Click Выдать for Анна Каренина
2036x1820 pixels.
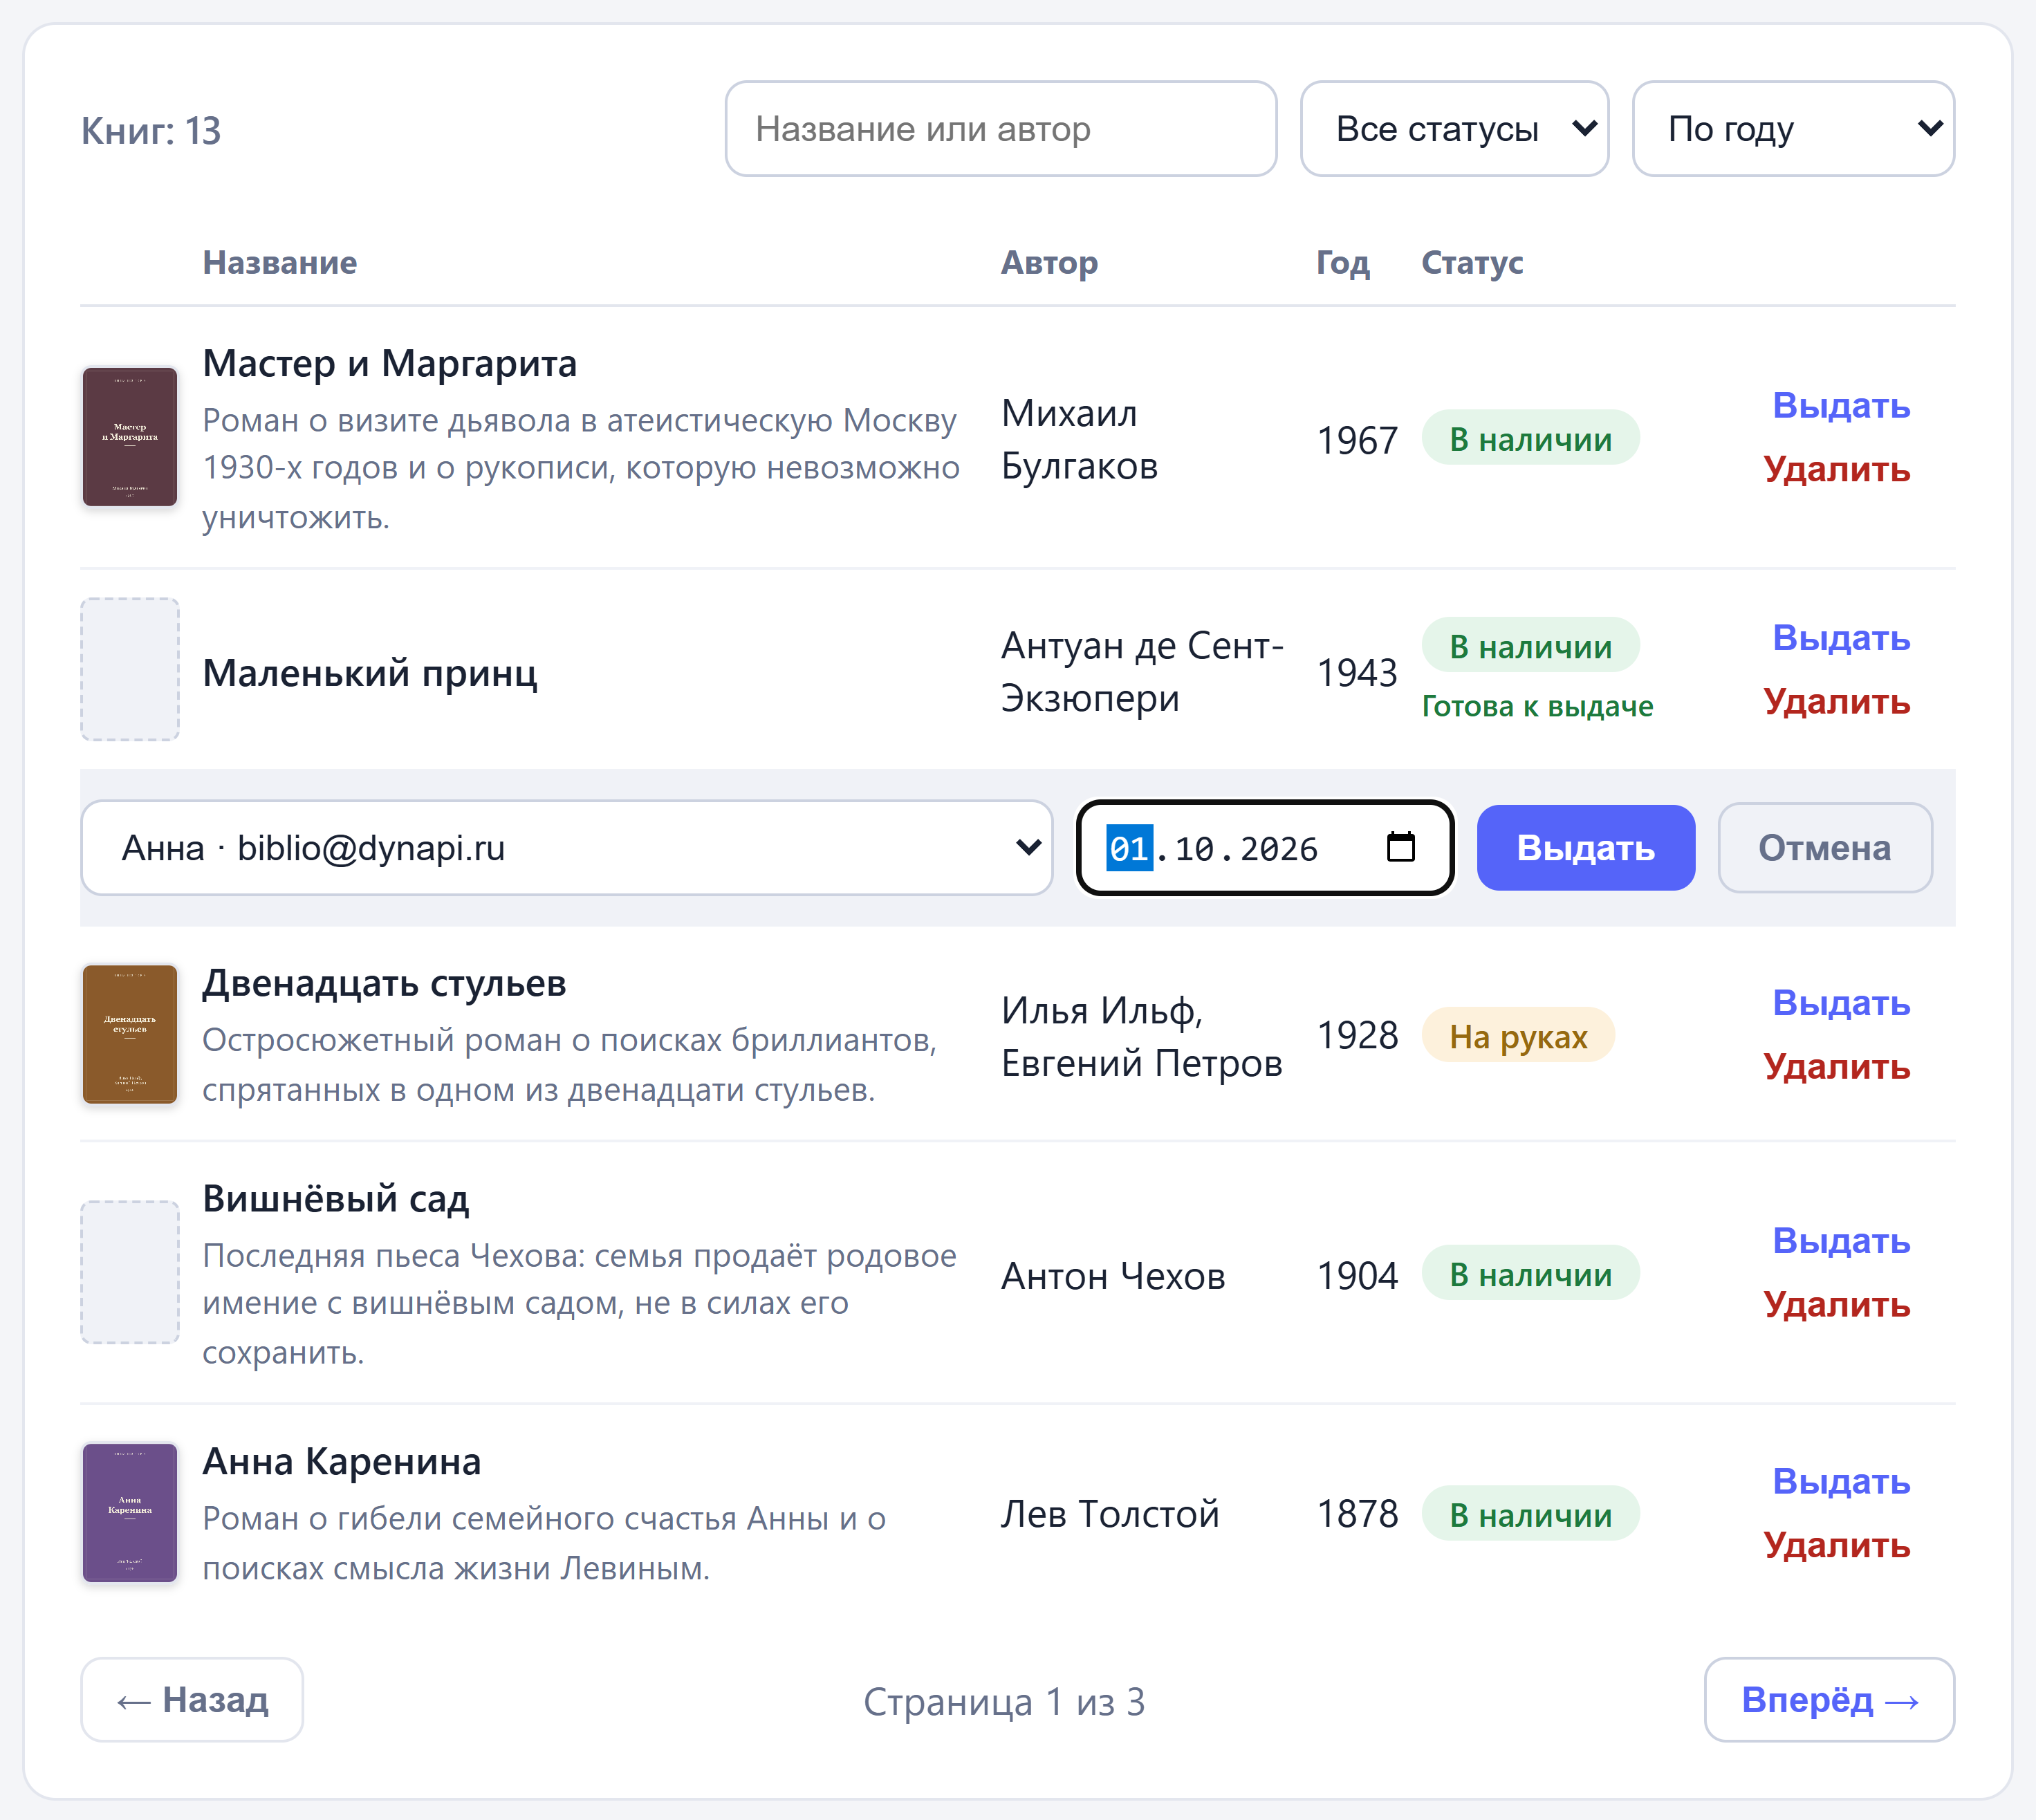pos(1841,1481)
